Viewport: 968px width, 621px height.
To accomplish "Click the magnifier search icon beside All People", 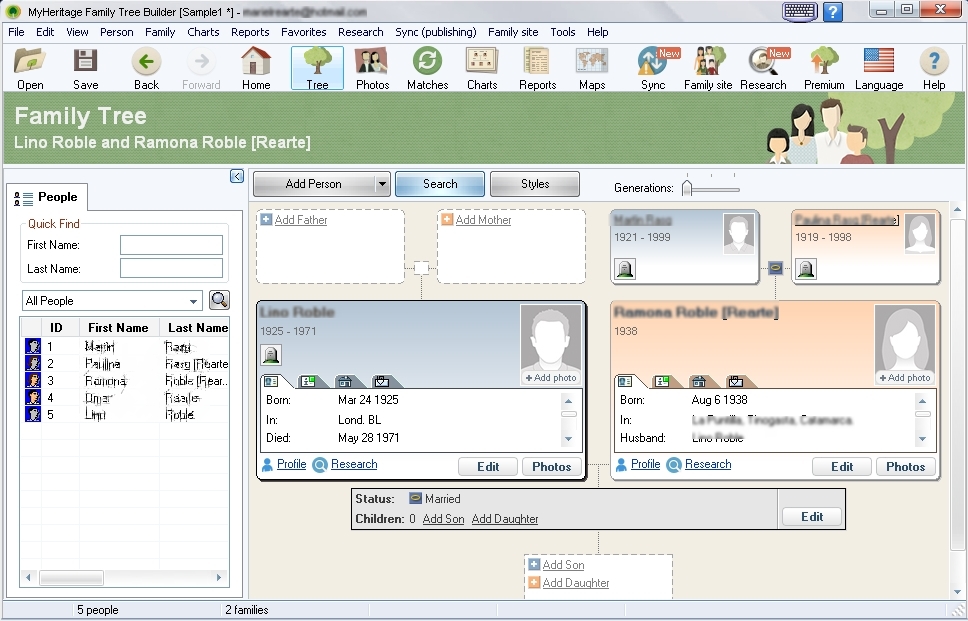I will (x=219, y=300).
